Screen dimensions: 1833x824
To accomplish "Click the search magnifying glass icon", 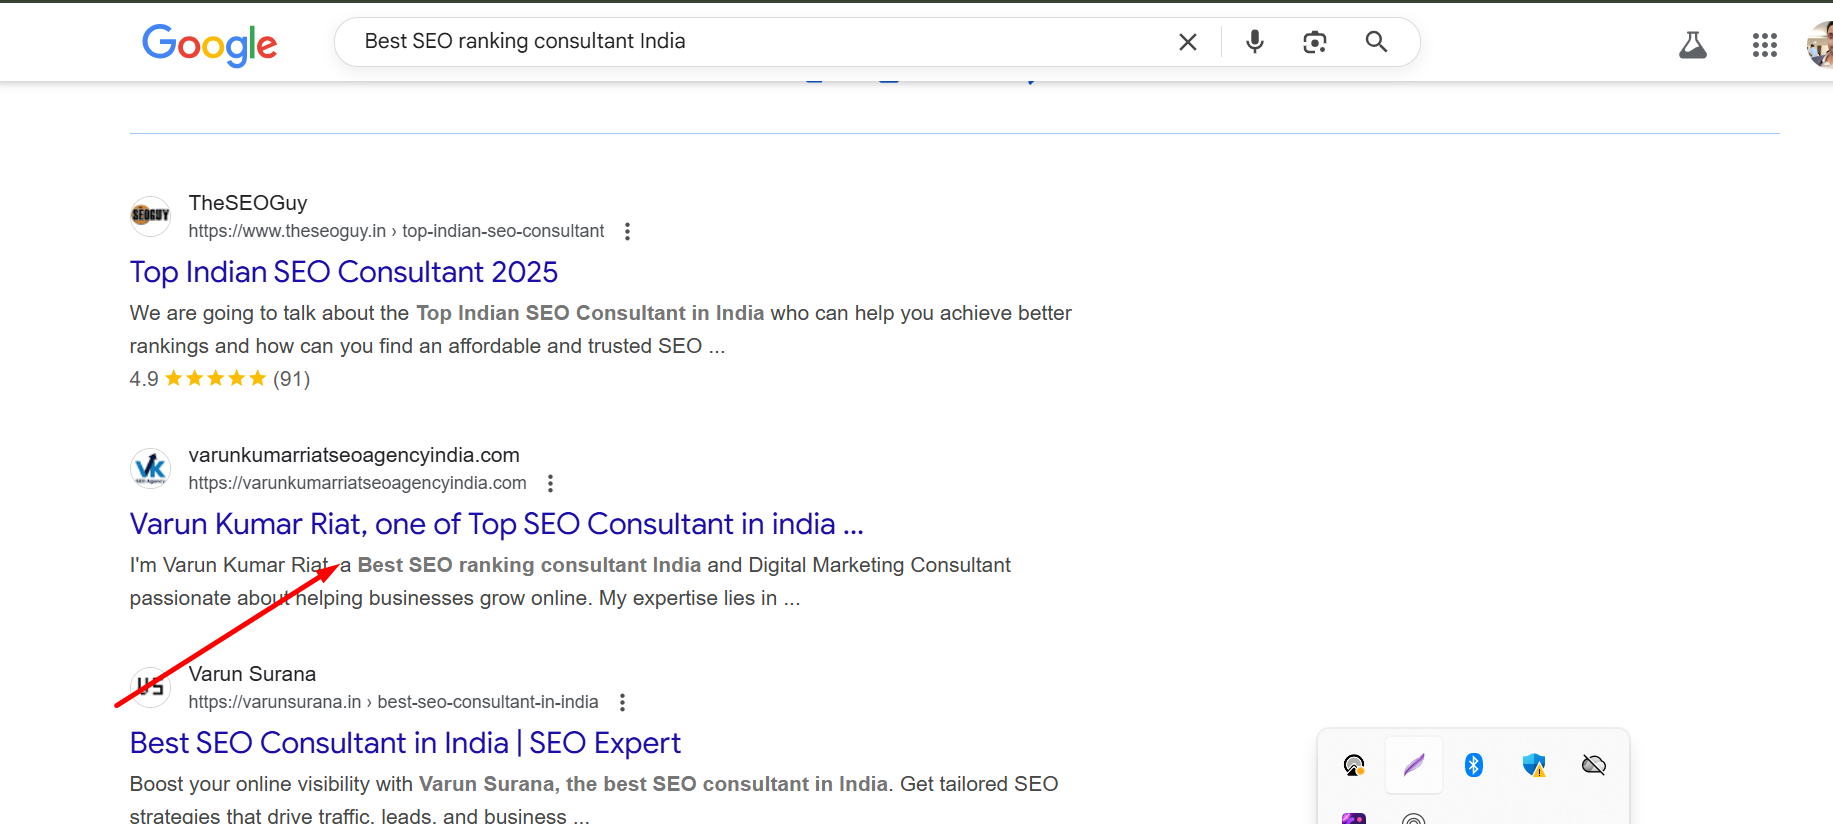I will [x=1376, y=42].
